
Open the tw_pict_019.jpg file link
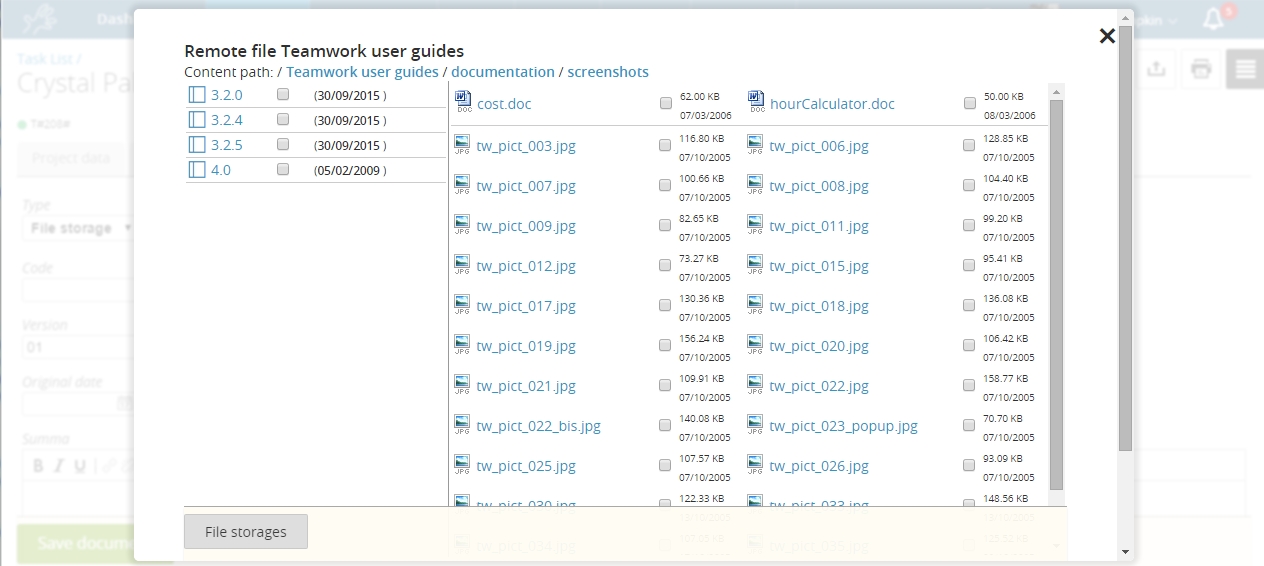click(526, 346)
